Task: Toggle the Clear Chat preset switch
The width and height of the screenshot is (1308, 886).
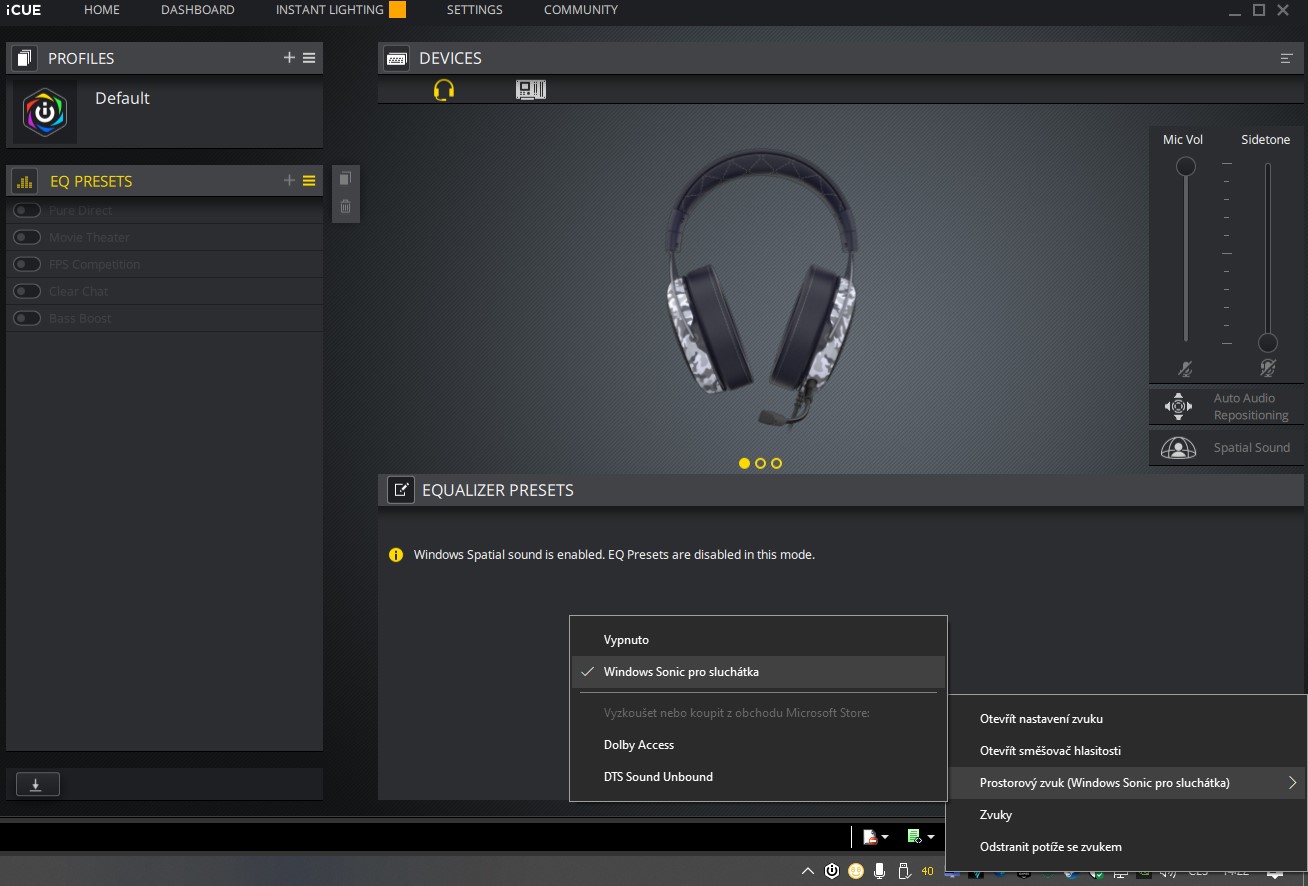Action: click(27, 291)
